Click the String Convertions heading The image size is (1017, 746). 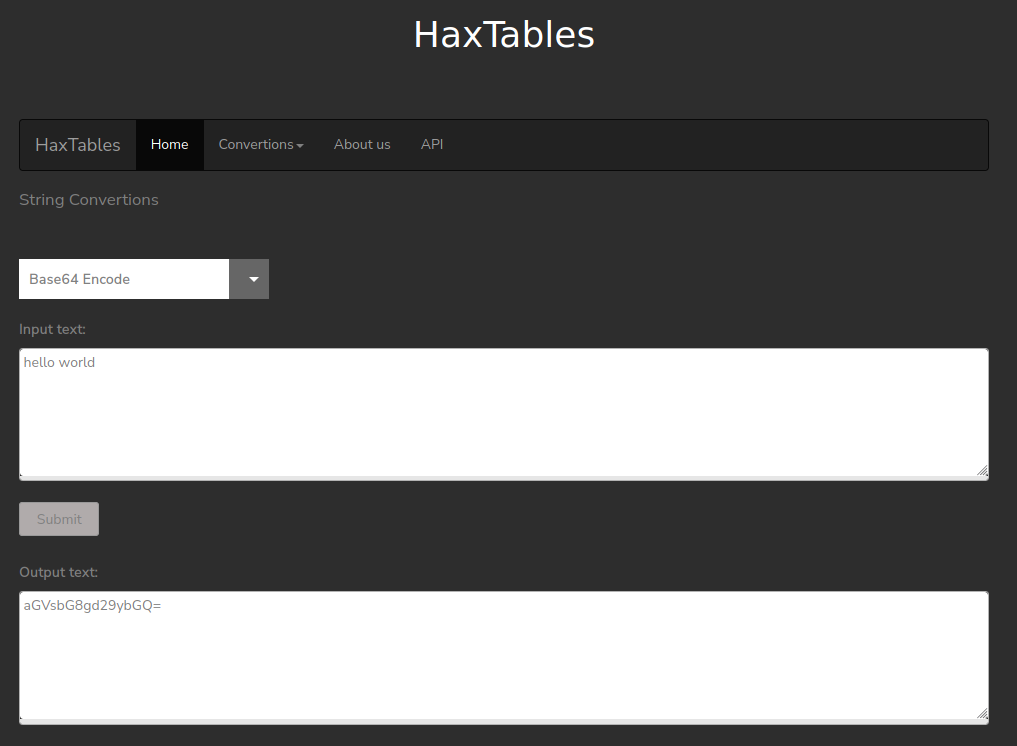(89, 200)
